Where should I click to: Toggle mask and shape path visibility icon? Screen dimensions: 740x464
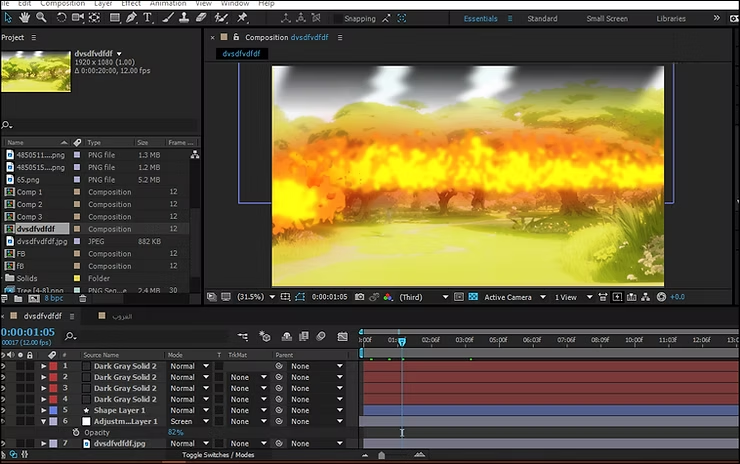pos(300,297)
